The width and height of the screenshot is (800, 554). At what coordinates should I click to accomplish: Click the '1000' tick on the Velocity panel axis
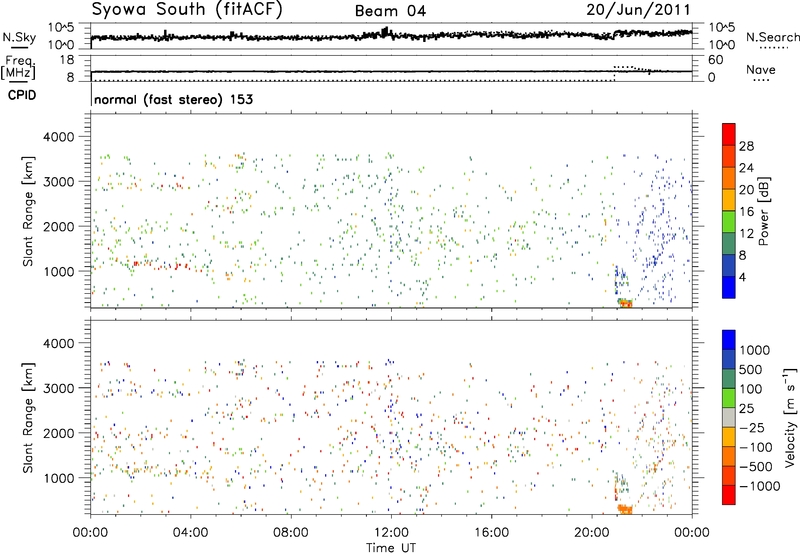coord(58,478)
